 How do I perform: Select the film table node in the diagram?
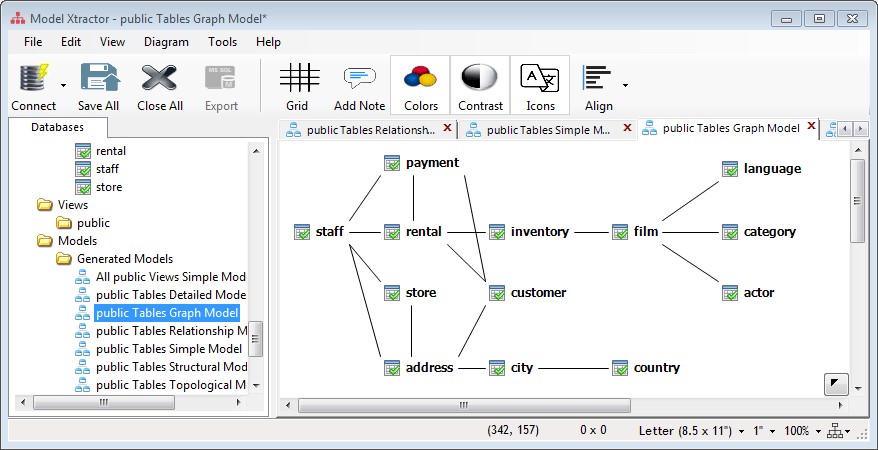pyautogui.click(x=645, y=232)
